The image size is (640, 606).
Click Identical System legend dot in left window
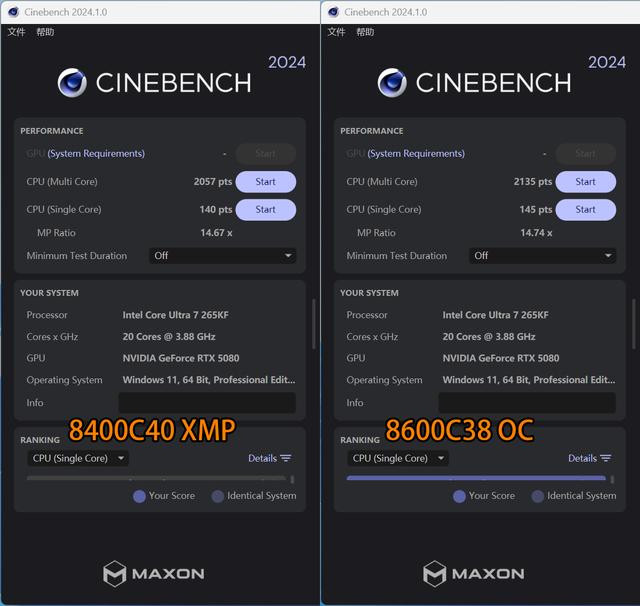(218, 496)
